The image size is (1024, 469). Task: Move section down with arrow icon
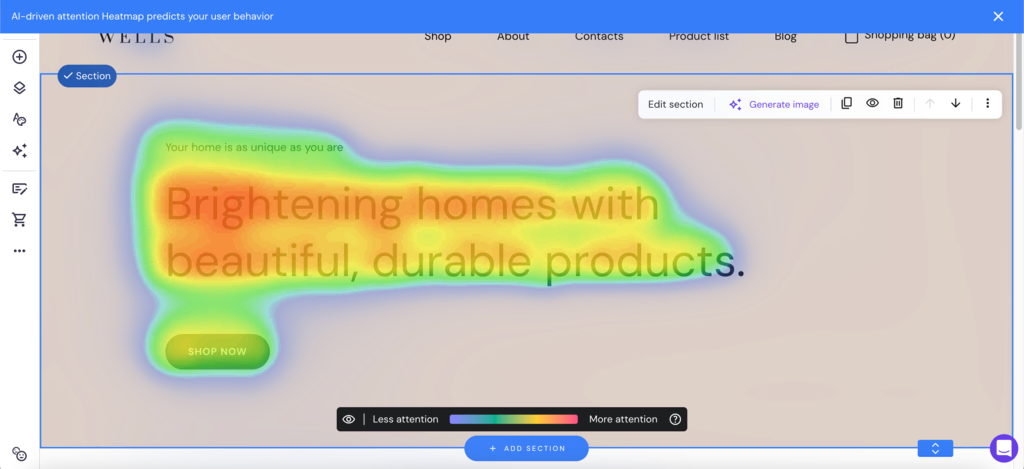pos(955,103)
